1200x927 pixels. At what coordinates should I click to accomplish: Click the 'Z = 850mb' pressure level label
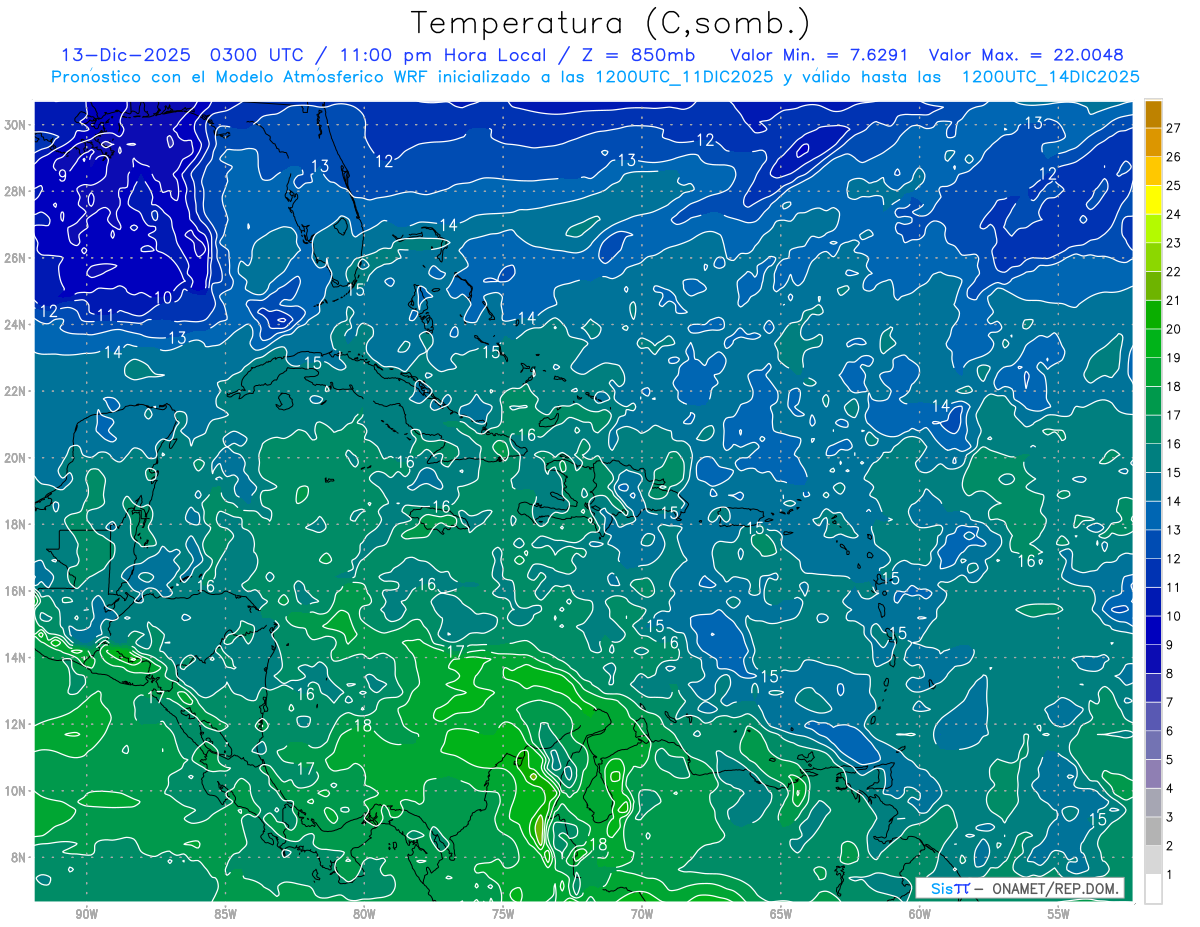640,55
